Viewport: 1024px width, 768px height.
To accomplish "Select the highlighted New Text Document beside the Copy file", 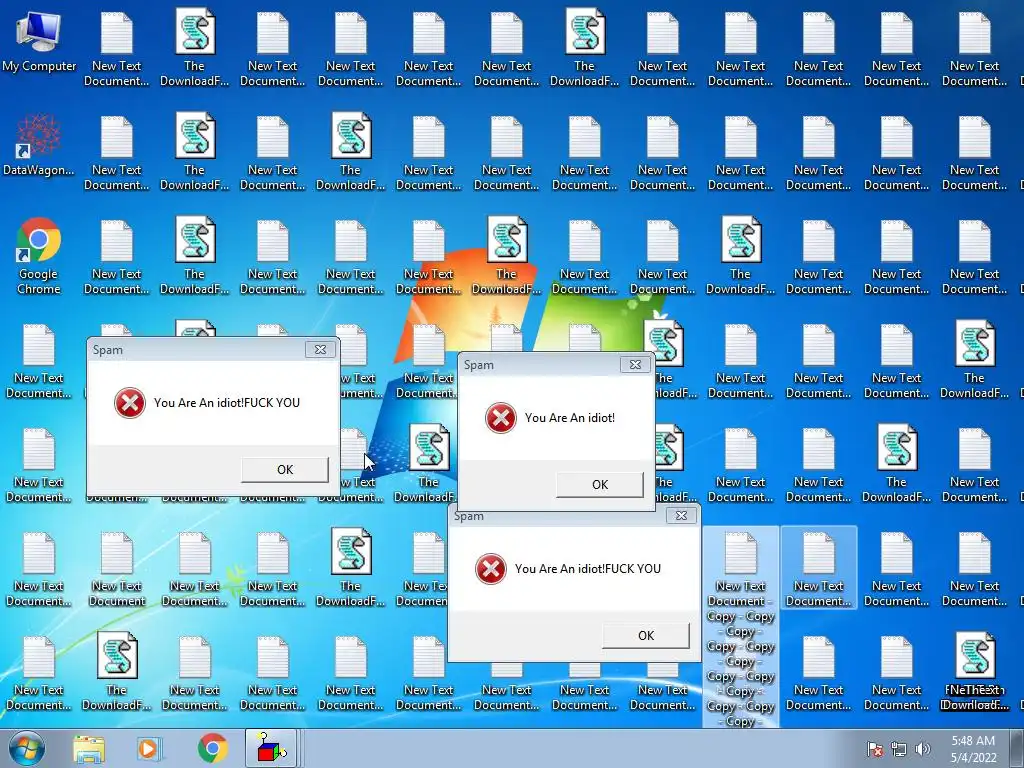I will (818, 568).
